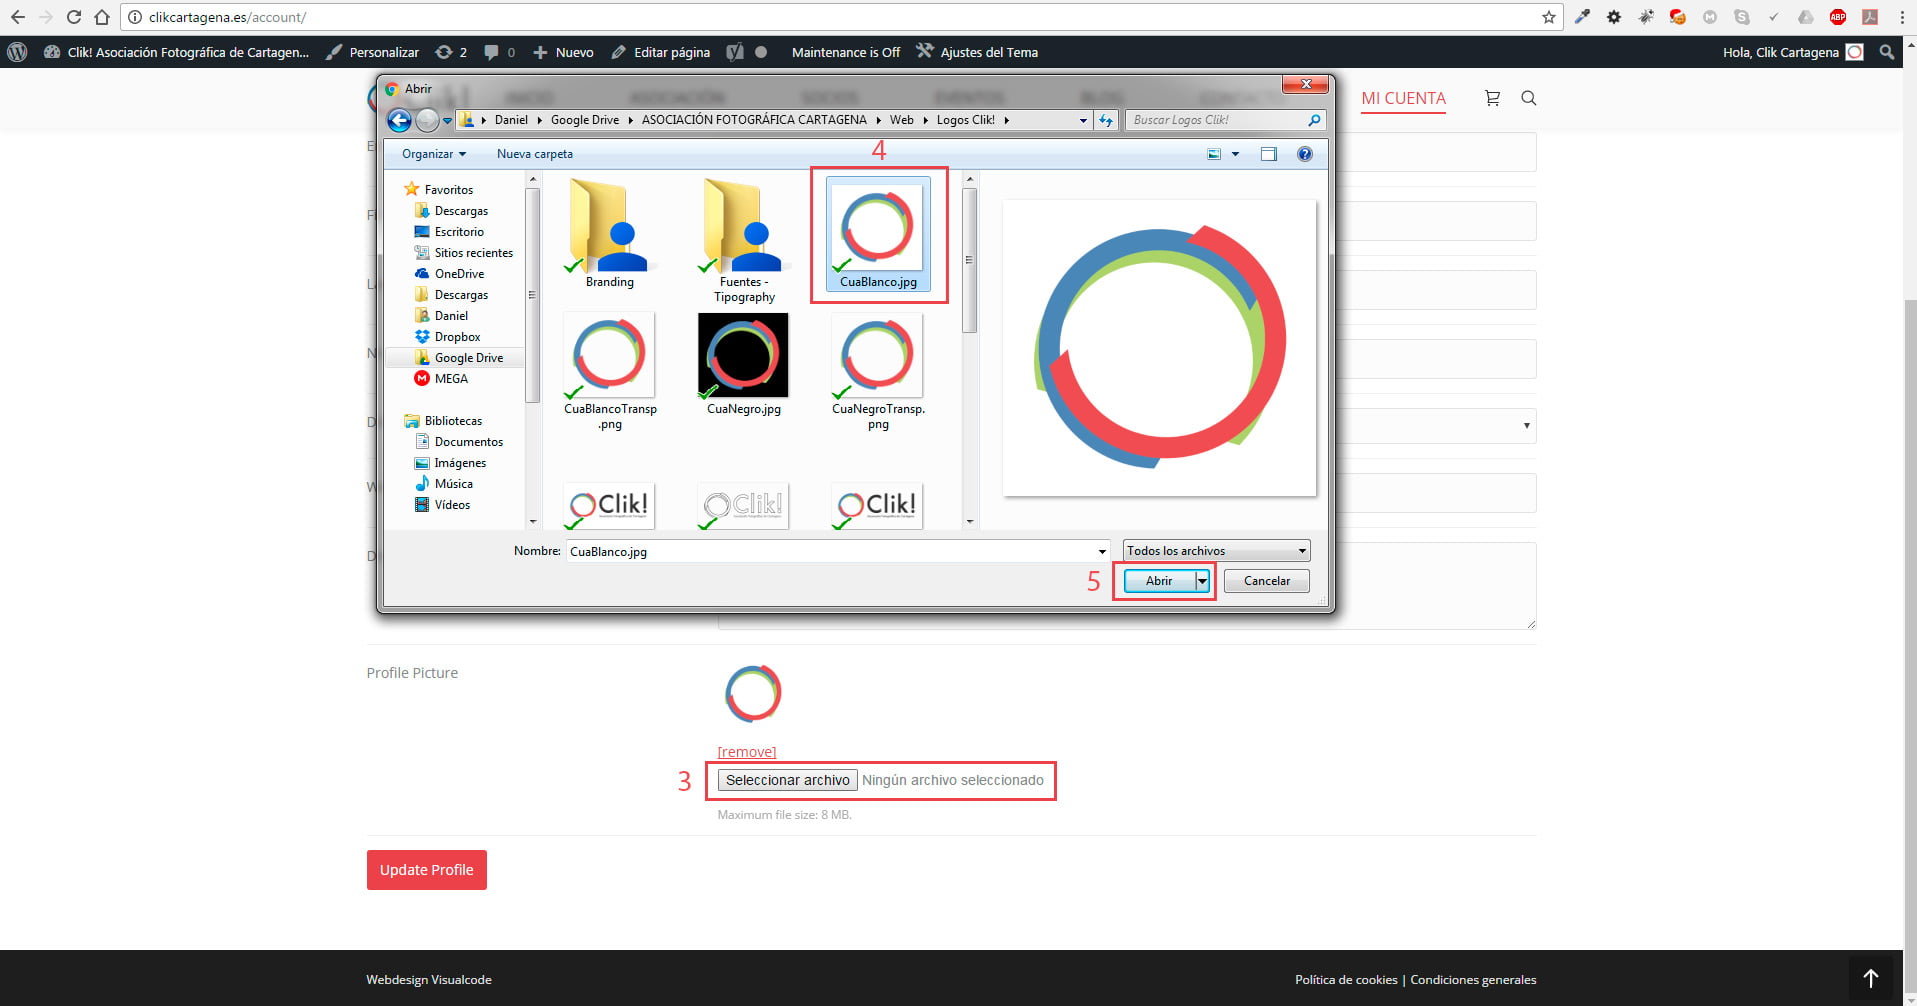This screenshot has height=1006, width=1917.
Task: Reload the clikcartagena page
Action: coord(73,17)
